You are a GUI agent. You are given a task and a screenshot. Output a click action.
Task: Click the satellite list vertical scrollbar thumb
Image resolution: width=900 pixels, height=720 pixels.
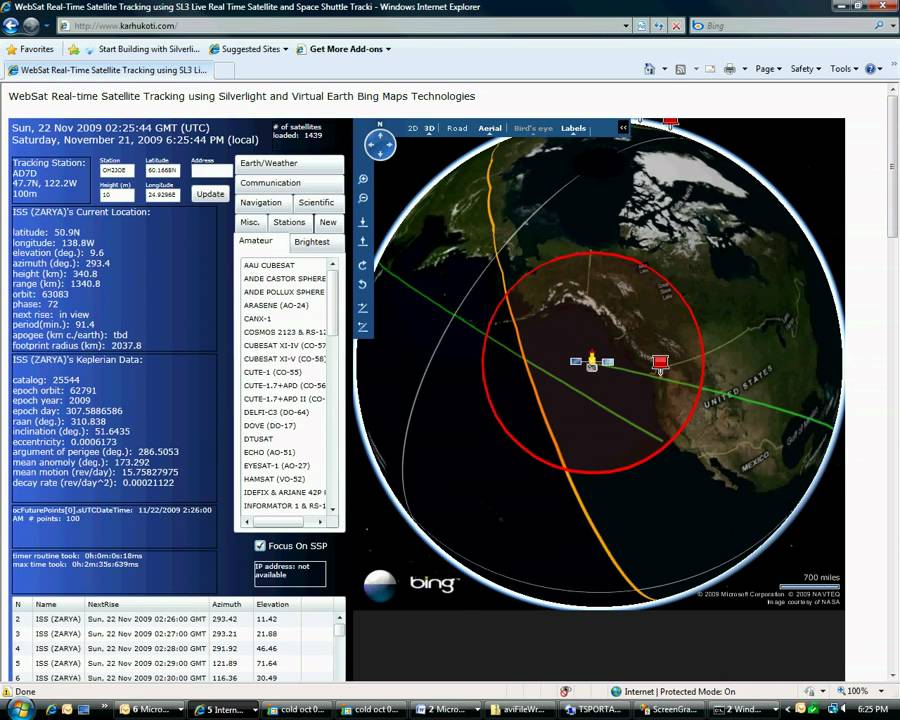coord(332,303)
